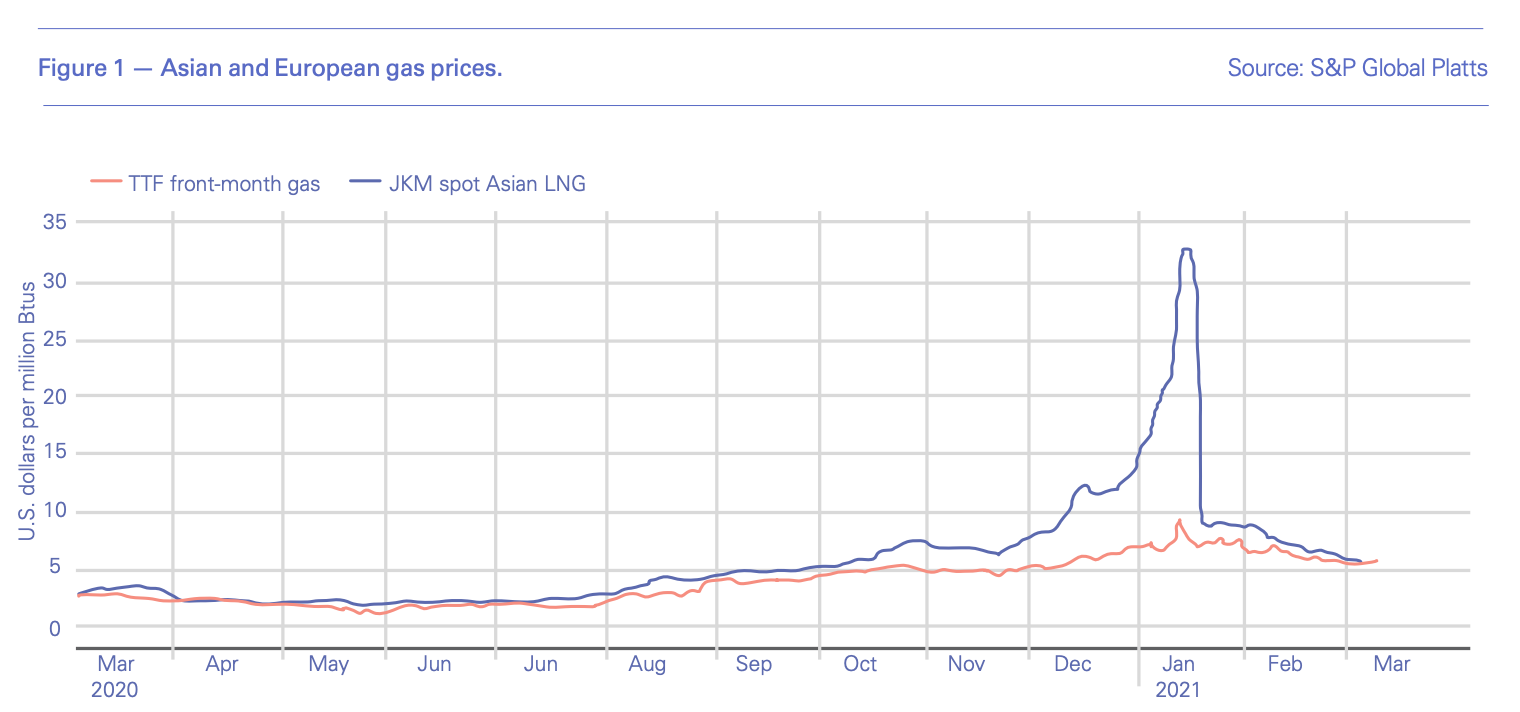This screenshot has width=1520, height=712.
Task: Toggle the JKM spot Asian LNG legend label
Action: coord(486,183)
